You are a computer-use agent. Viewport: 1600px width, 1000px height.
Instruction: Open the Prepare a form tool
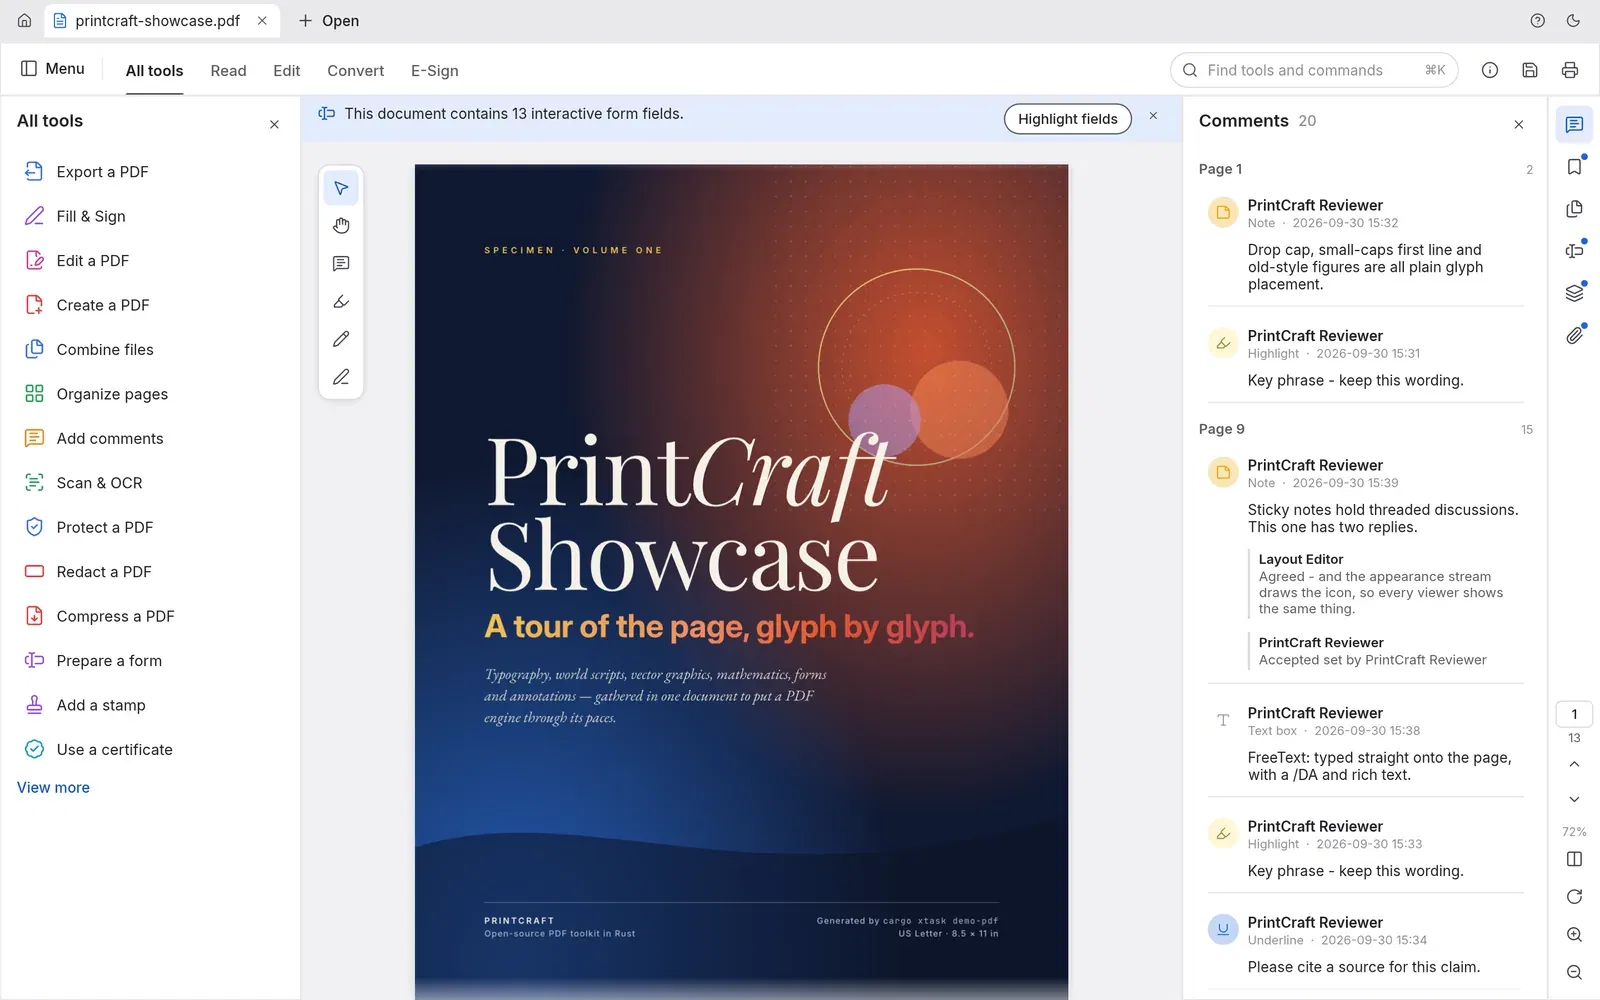tap(150, 661)
